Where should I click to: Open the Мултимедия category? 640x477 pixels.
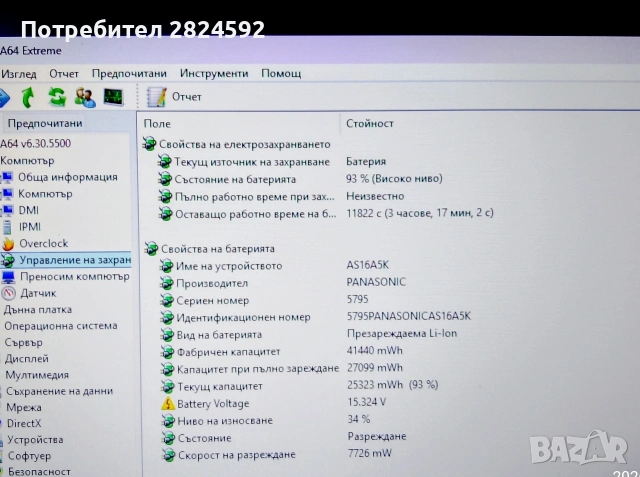(x=37, y=375)
